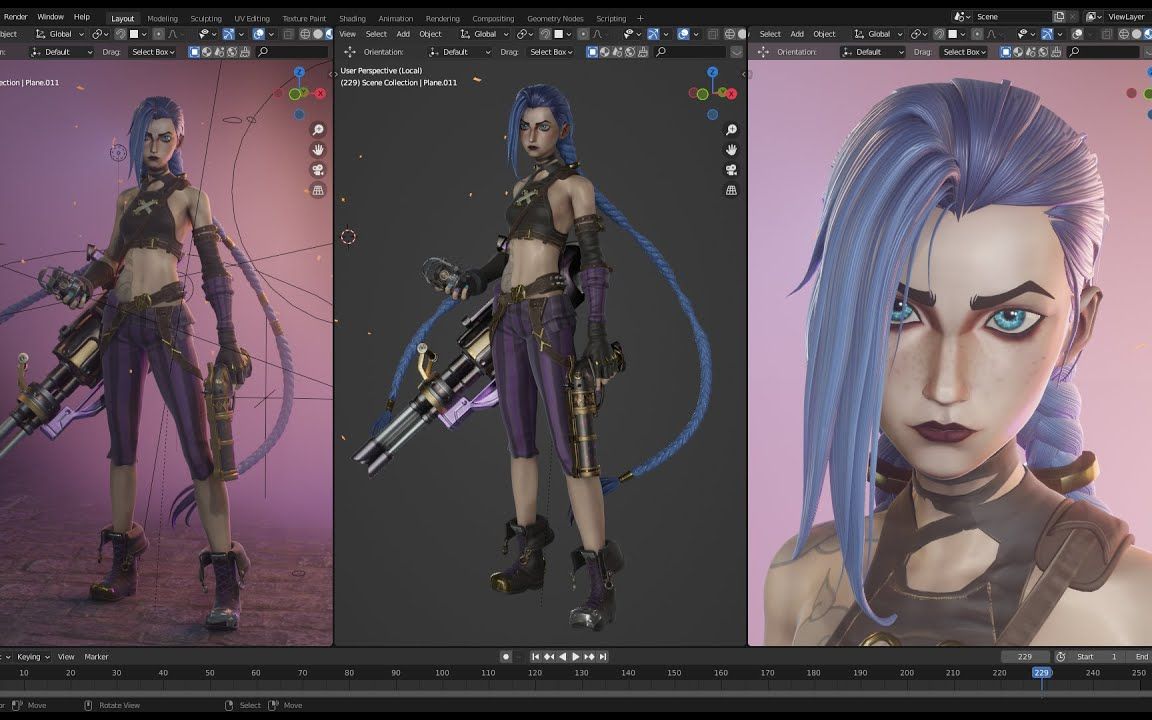This screenshot has height=720, width=1152.
Task: Open Drag Select Box dropdown in right viewport
Action: coord(964,52)
